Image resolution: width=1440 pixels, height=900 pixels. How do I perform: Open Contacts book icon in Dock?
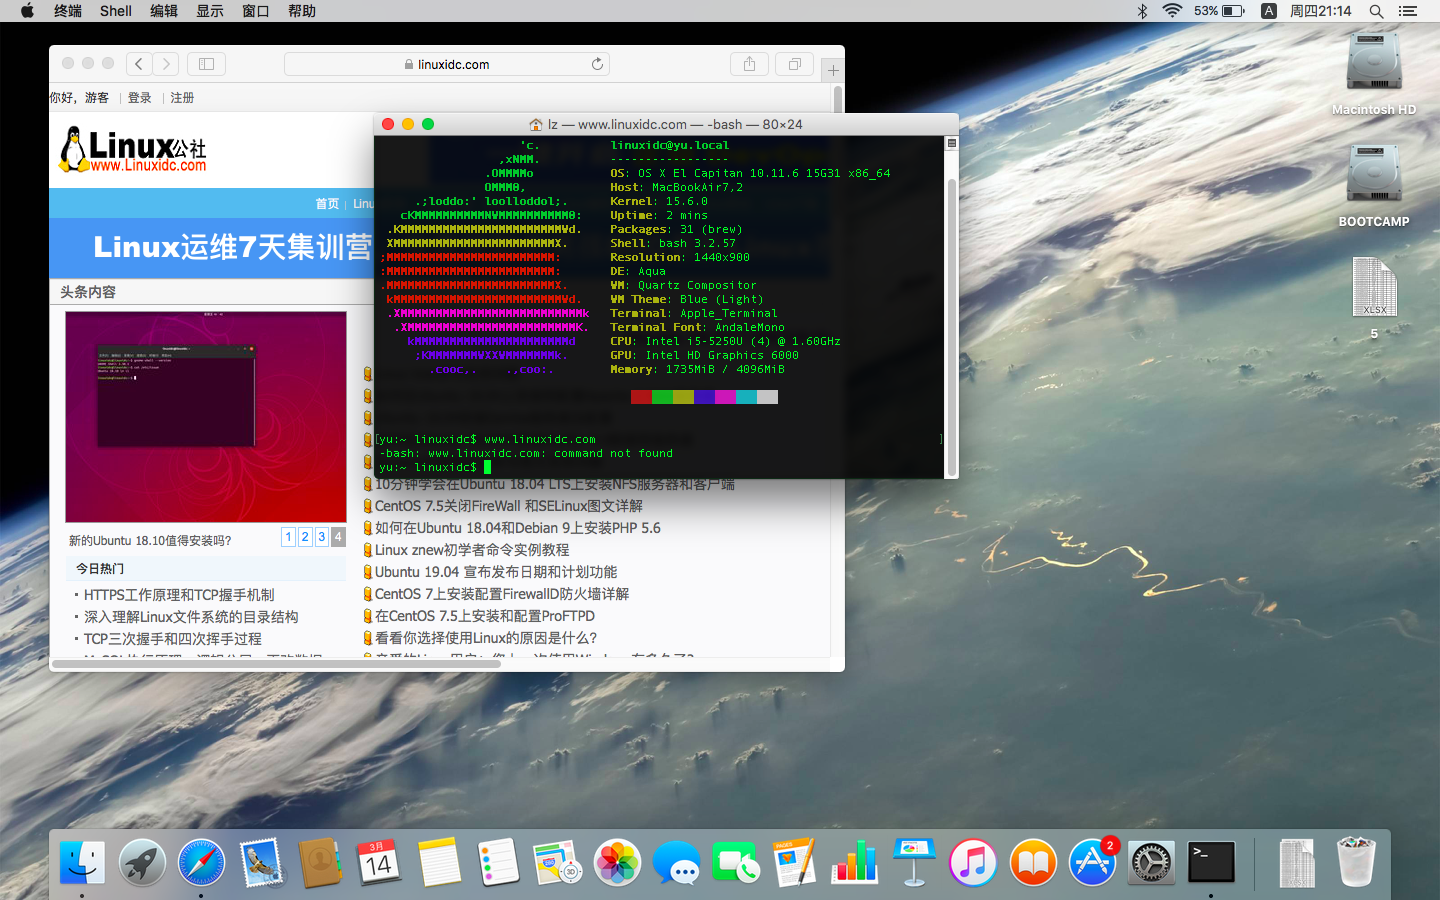[320, 862]
